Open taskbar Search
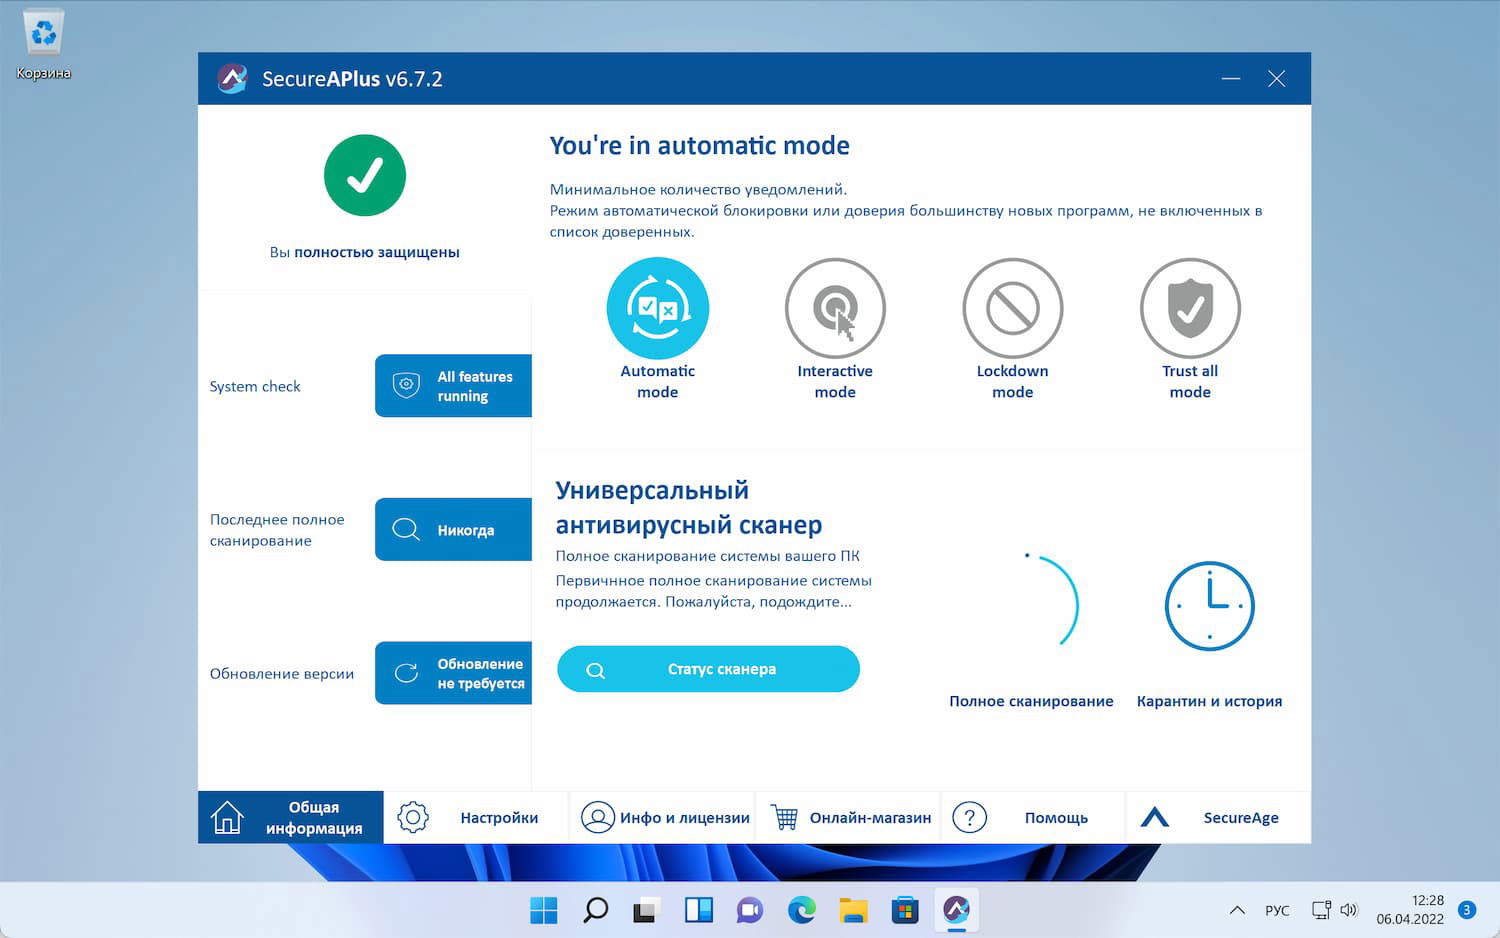 click(596, 910)
